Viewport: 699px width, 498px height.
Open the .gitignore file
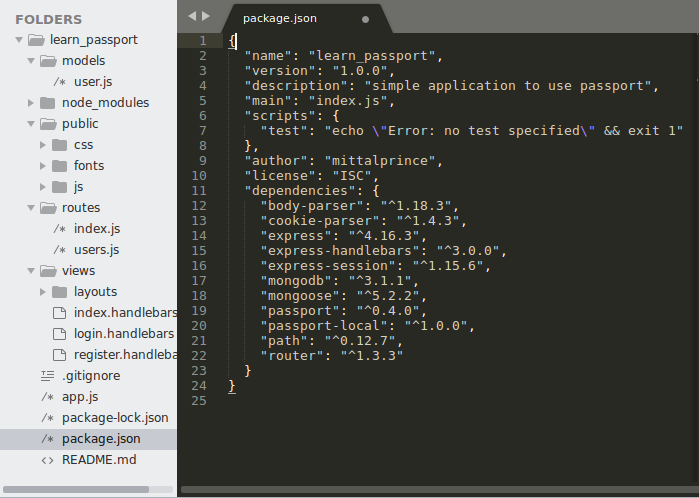pyautogui.click(x=91, y=376)
